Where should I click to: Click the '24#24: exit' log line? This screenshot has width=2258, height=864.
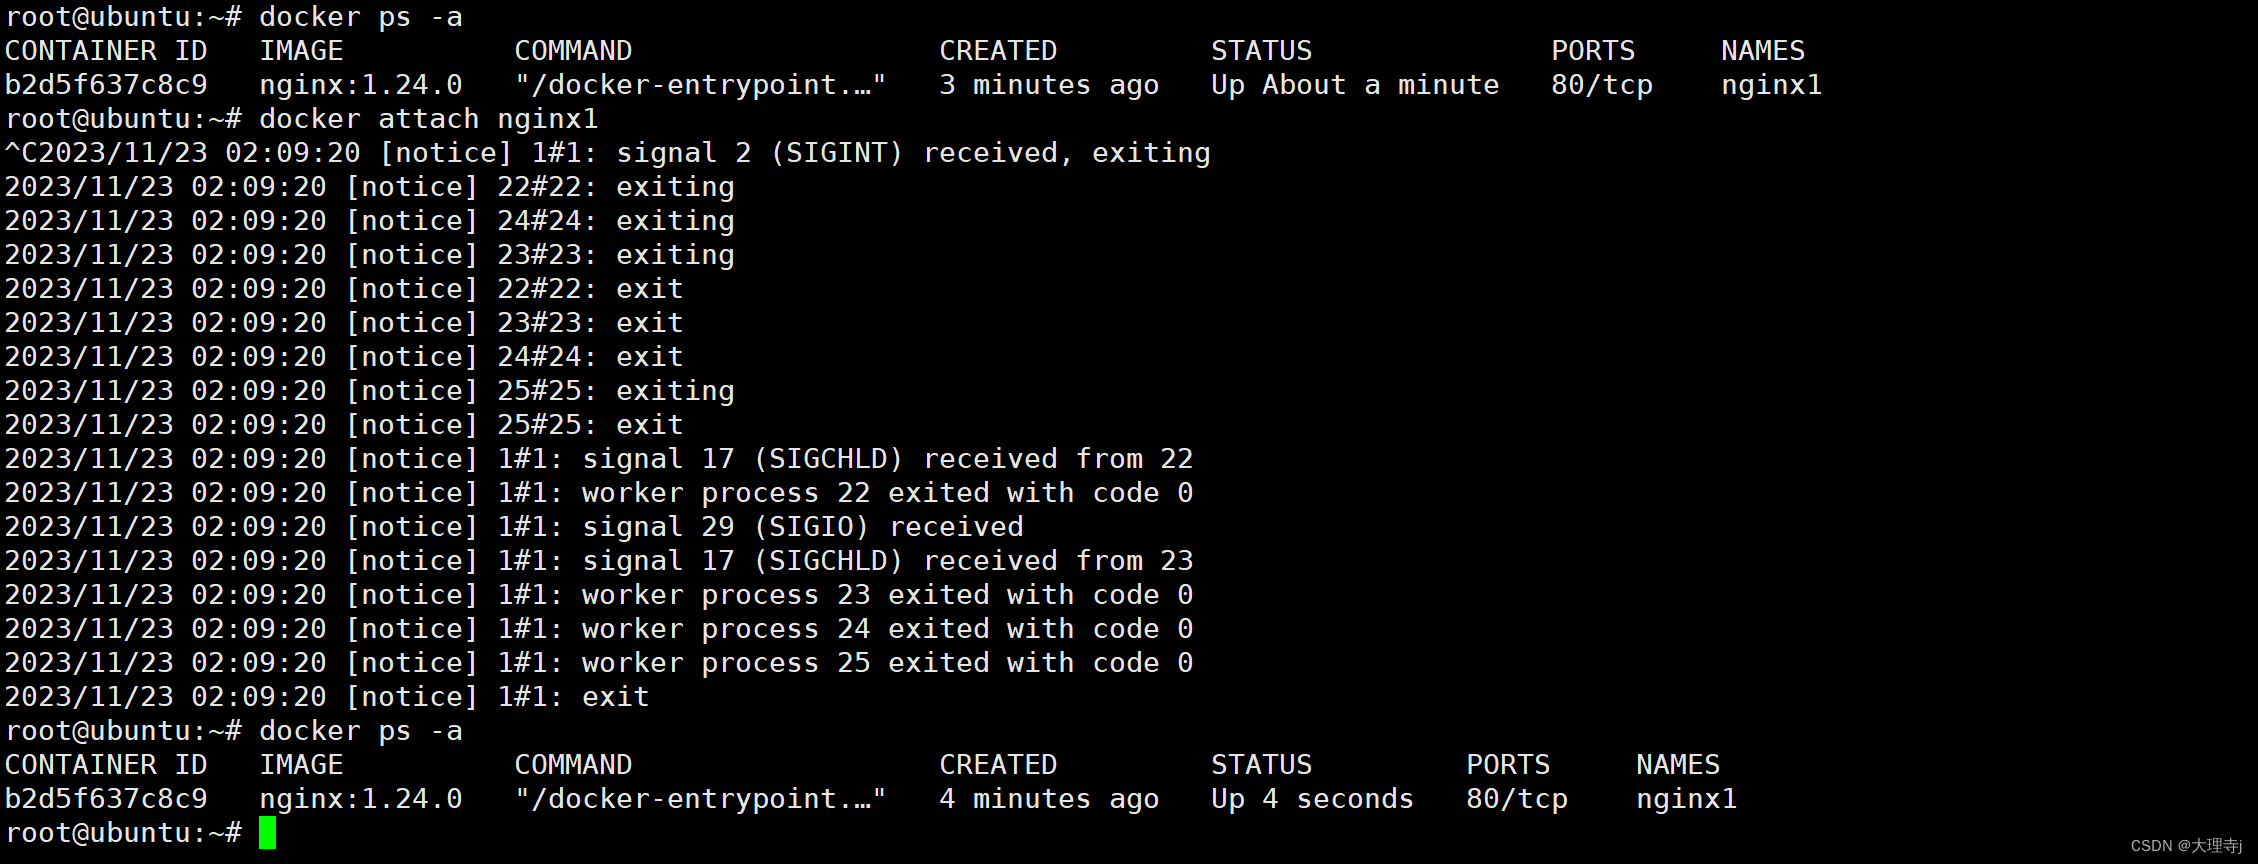tap(344, 357)
